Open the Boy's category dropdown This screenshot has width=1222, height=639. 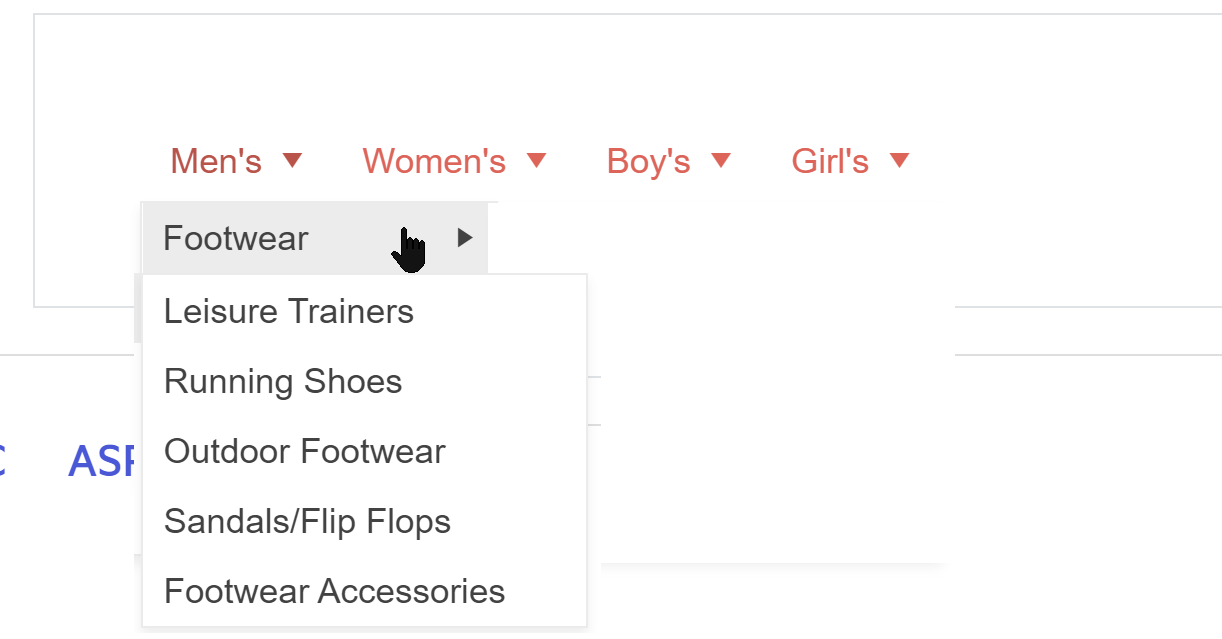click(x=648, y=161)
